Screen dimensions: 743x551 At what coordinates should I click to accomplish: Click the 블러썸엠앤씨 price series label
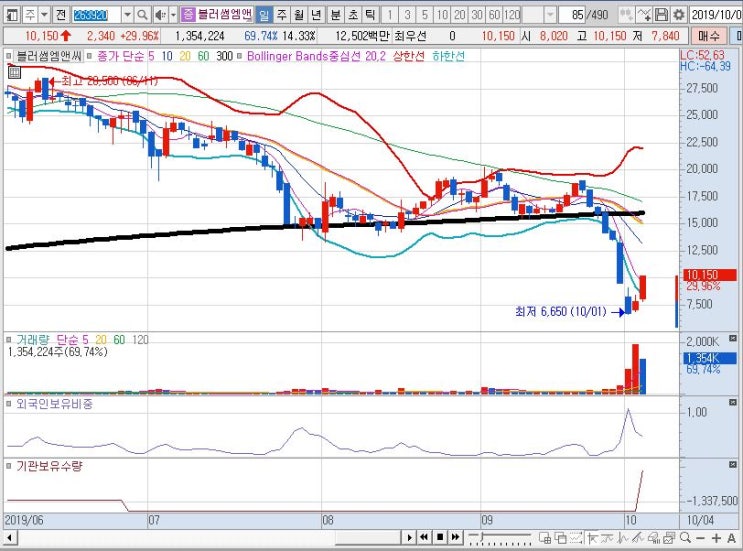(x=49, y=56)
